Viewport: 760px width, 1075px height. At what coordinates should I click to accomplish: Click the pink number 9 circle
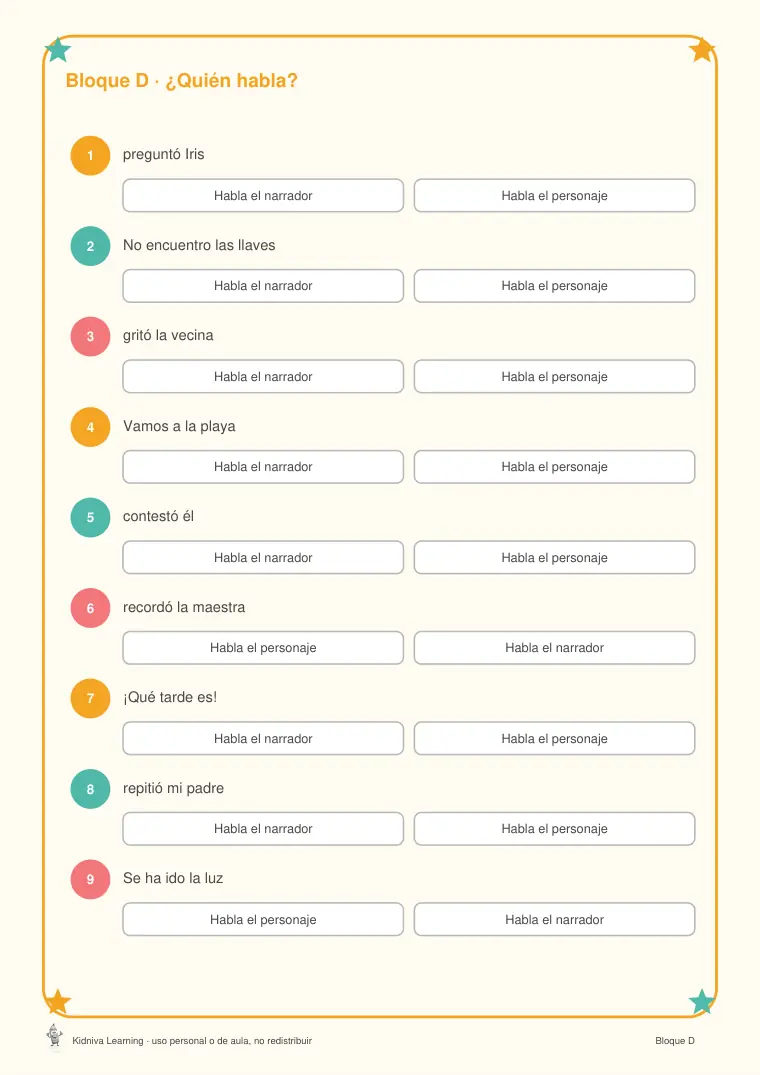pyautogui.click(x=90, y=880)
